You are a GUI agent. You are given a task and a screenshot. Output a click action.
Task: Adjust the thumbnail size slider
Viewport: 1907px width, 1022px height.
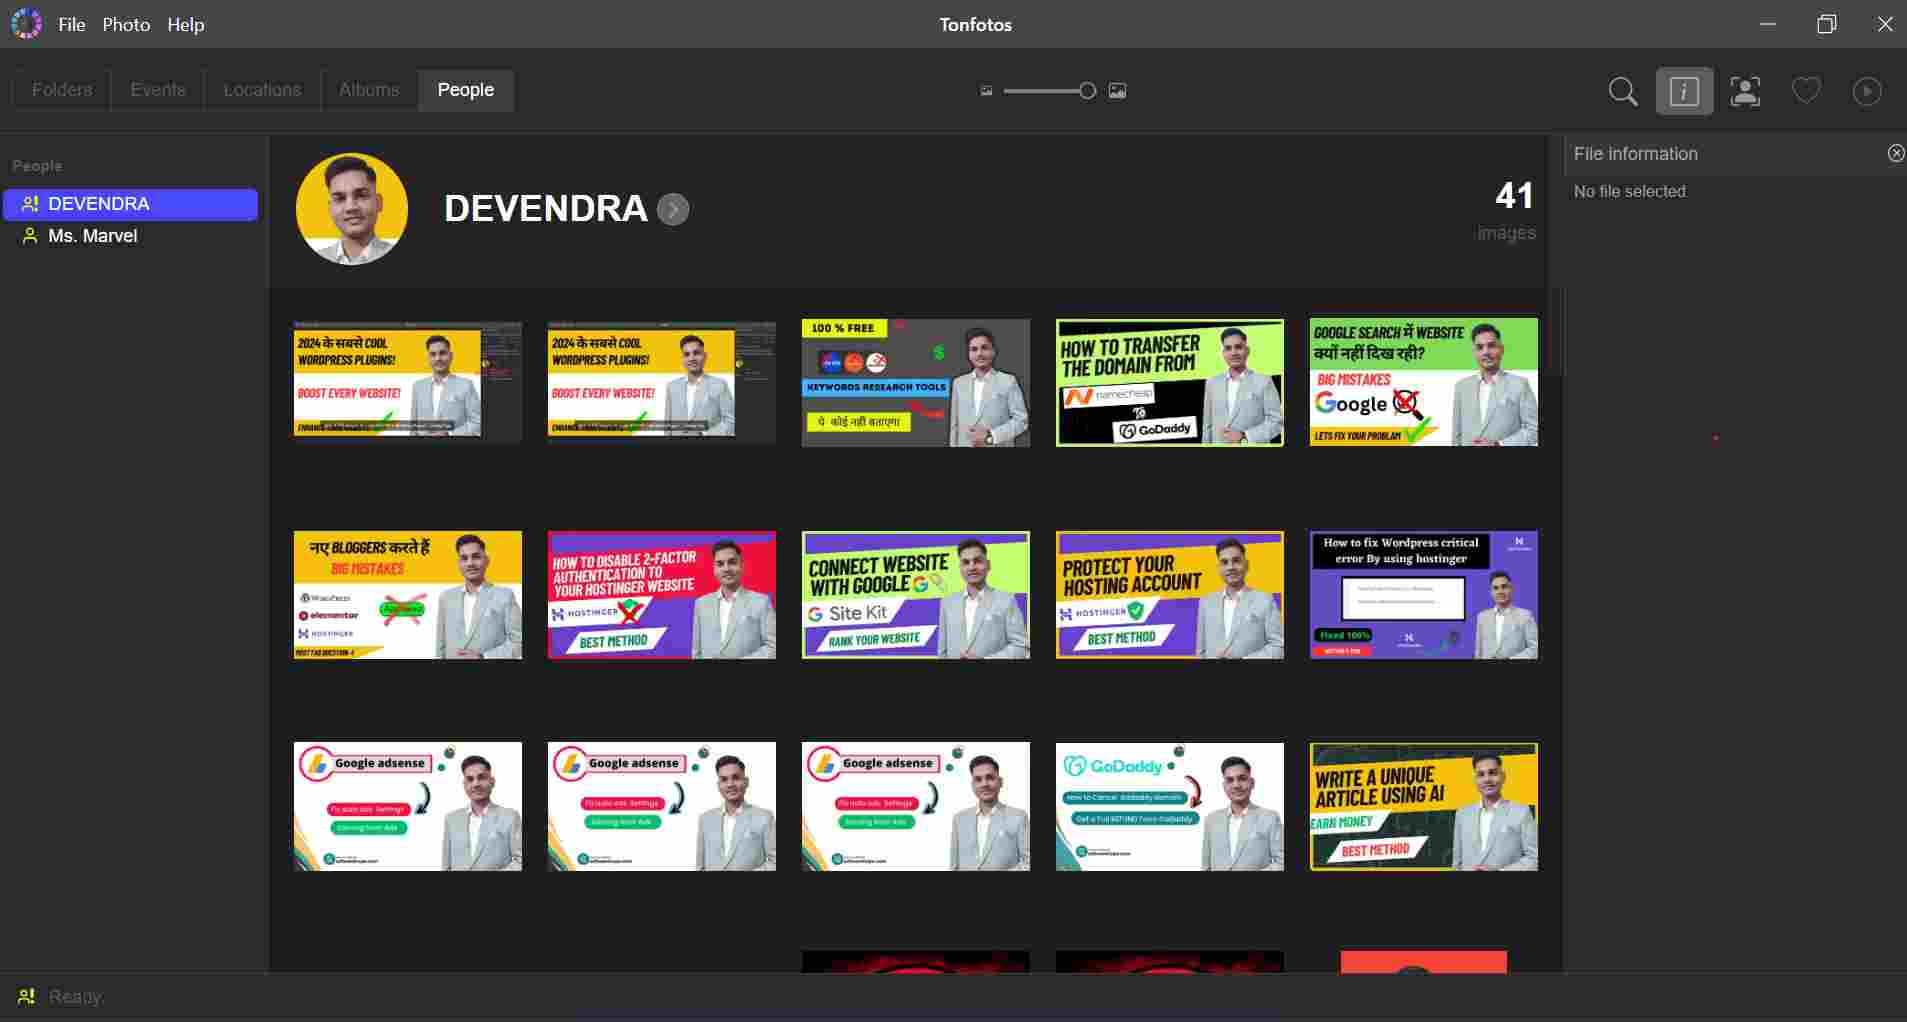coord(1087,91)
